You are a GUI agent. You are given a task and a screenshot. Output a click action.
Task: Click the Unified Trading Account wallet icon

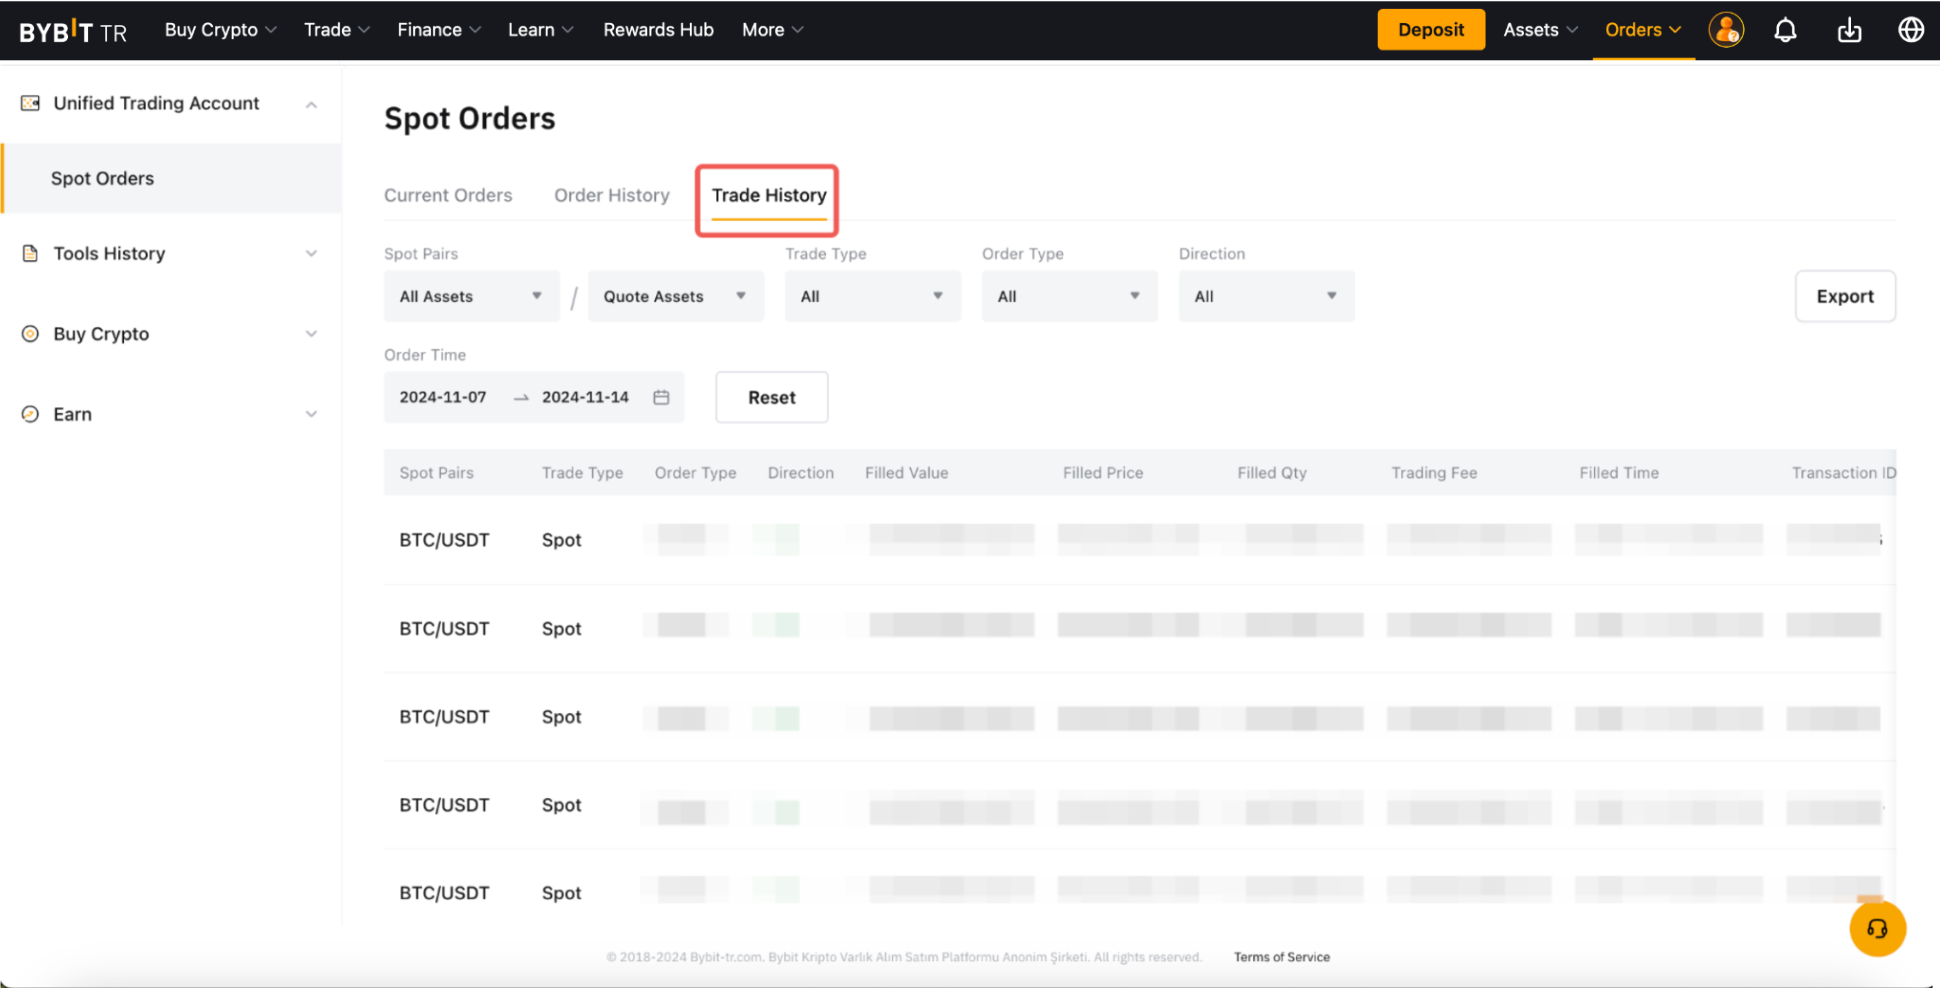pyautogui.click(x=31, y=103)
